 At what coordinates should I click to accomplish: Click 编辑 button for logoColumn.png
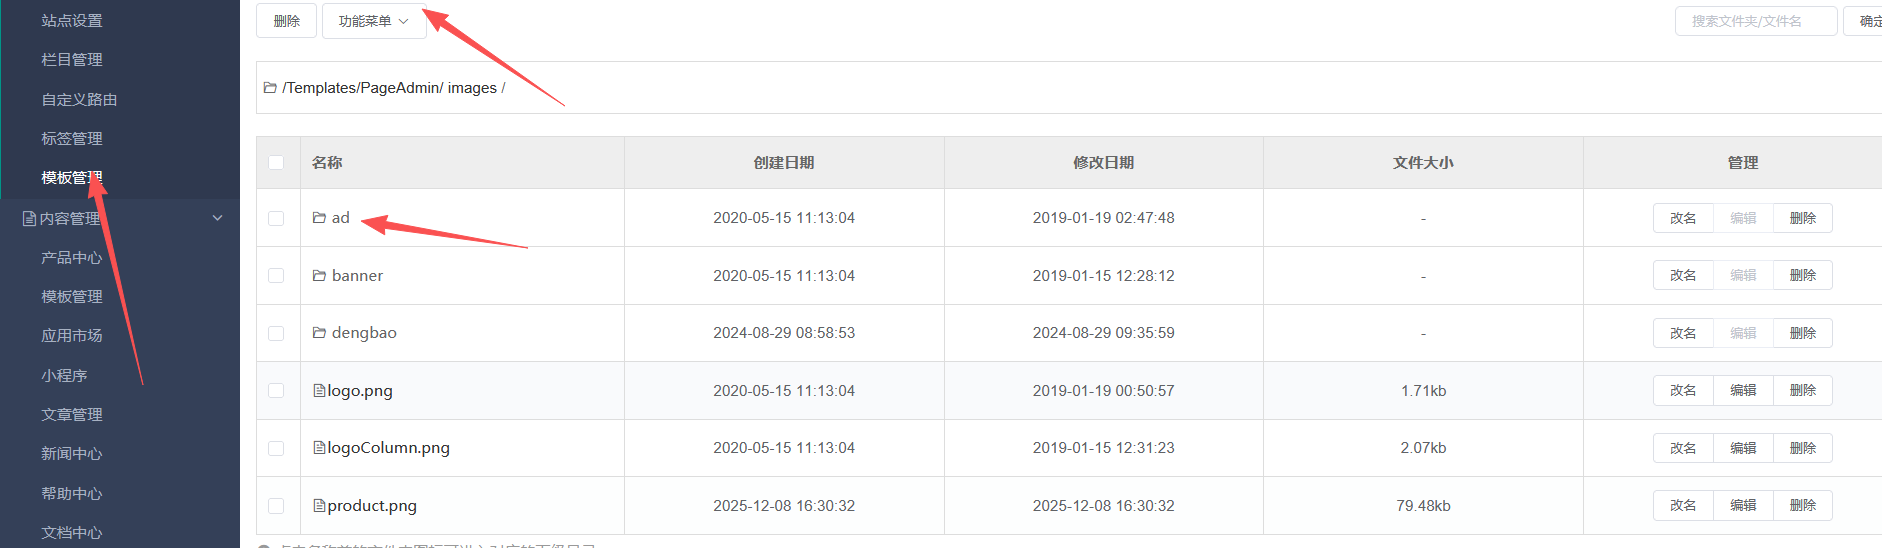pyautogui.click(x=1743, y=448)
